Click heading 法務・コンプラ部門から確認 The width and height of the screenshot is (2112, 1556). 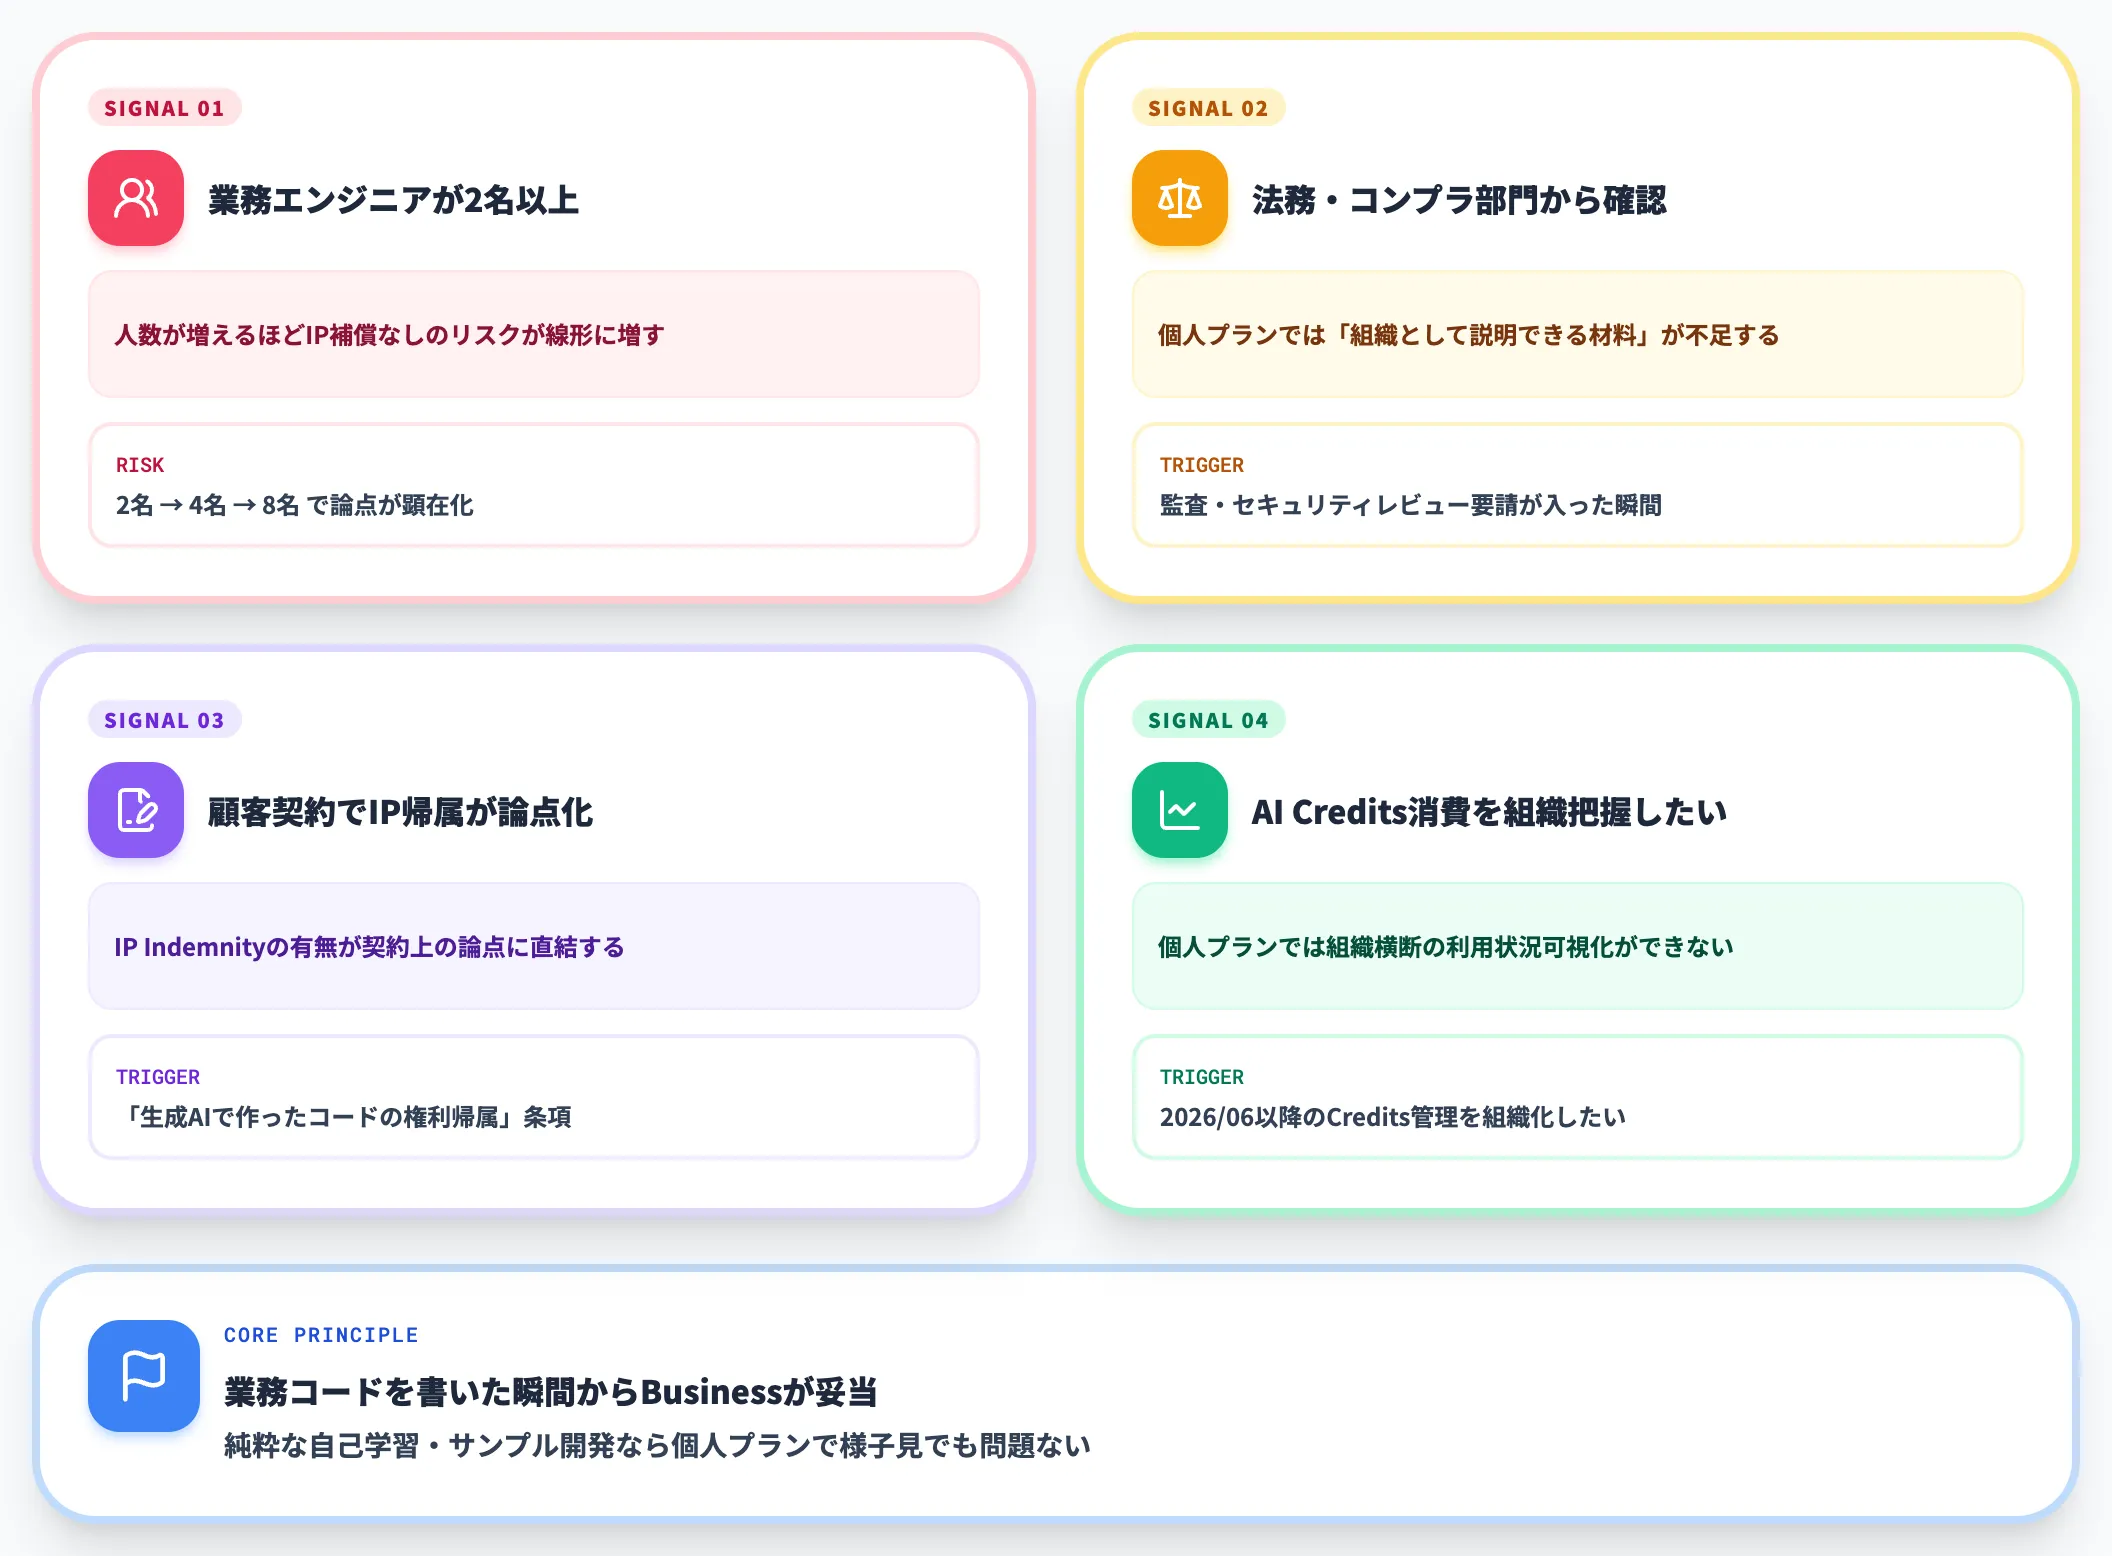pos(1459,200)
